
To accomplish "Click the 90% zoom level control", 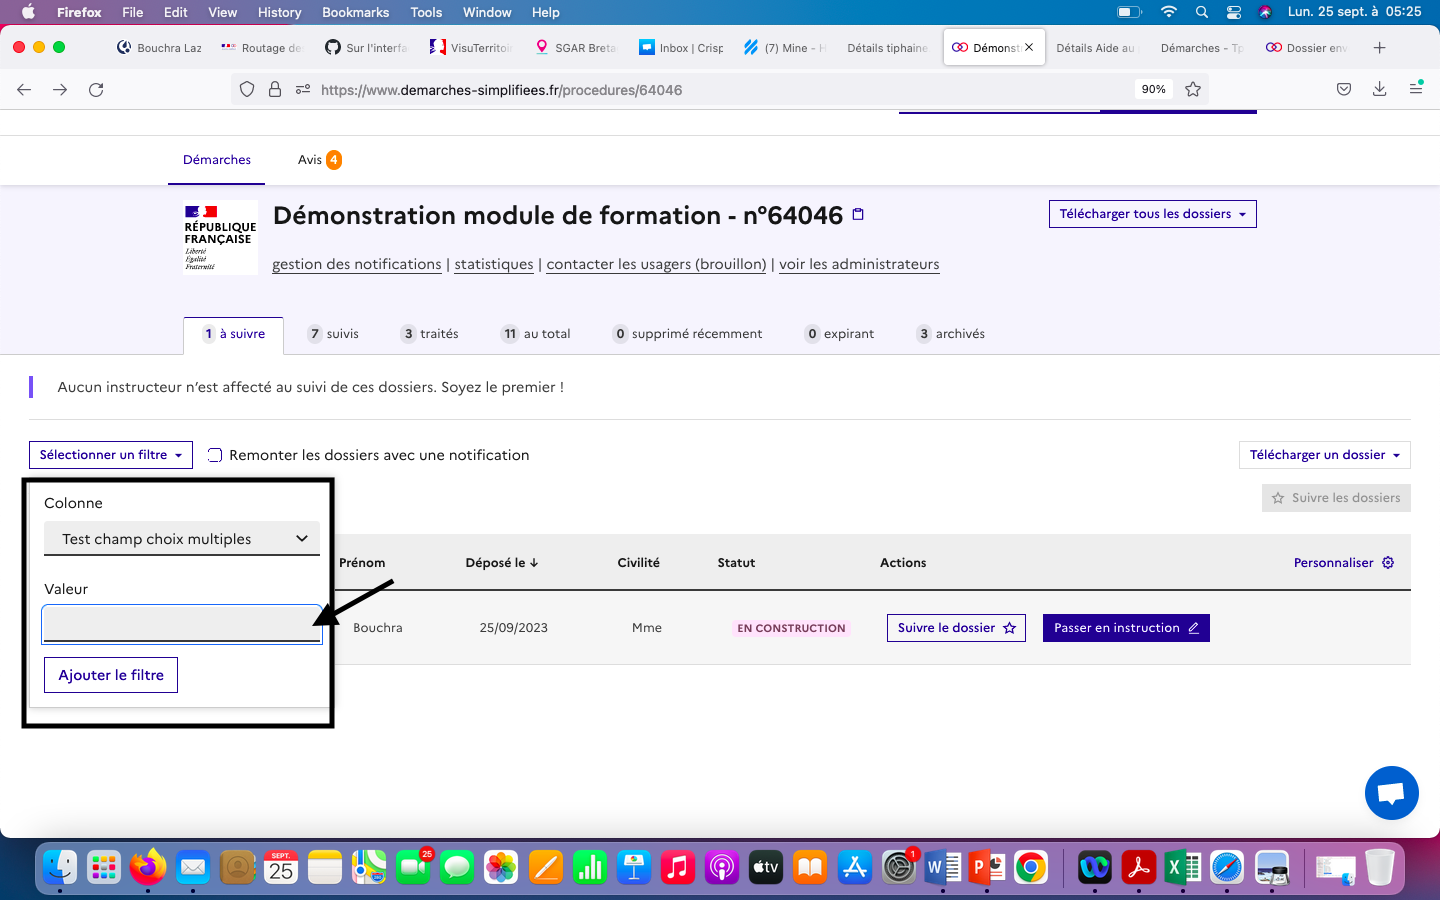I will tap(1152, 89).
